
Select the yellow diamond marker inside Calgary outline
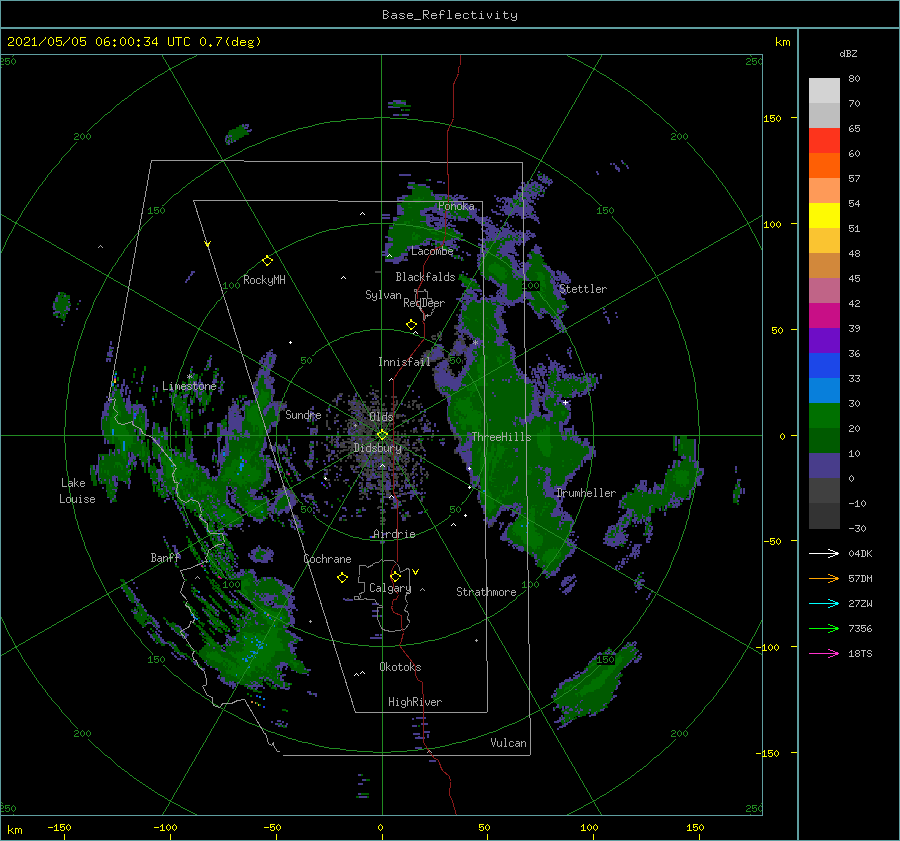click(x=395, y=576)
